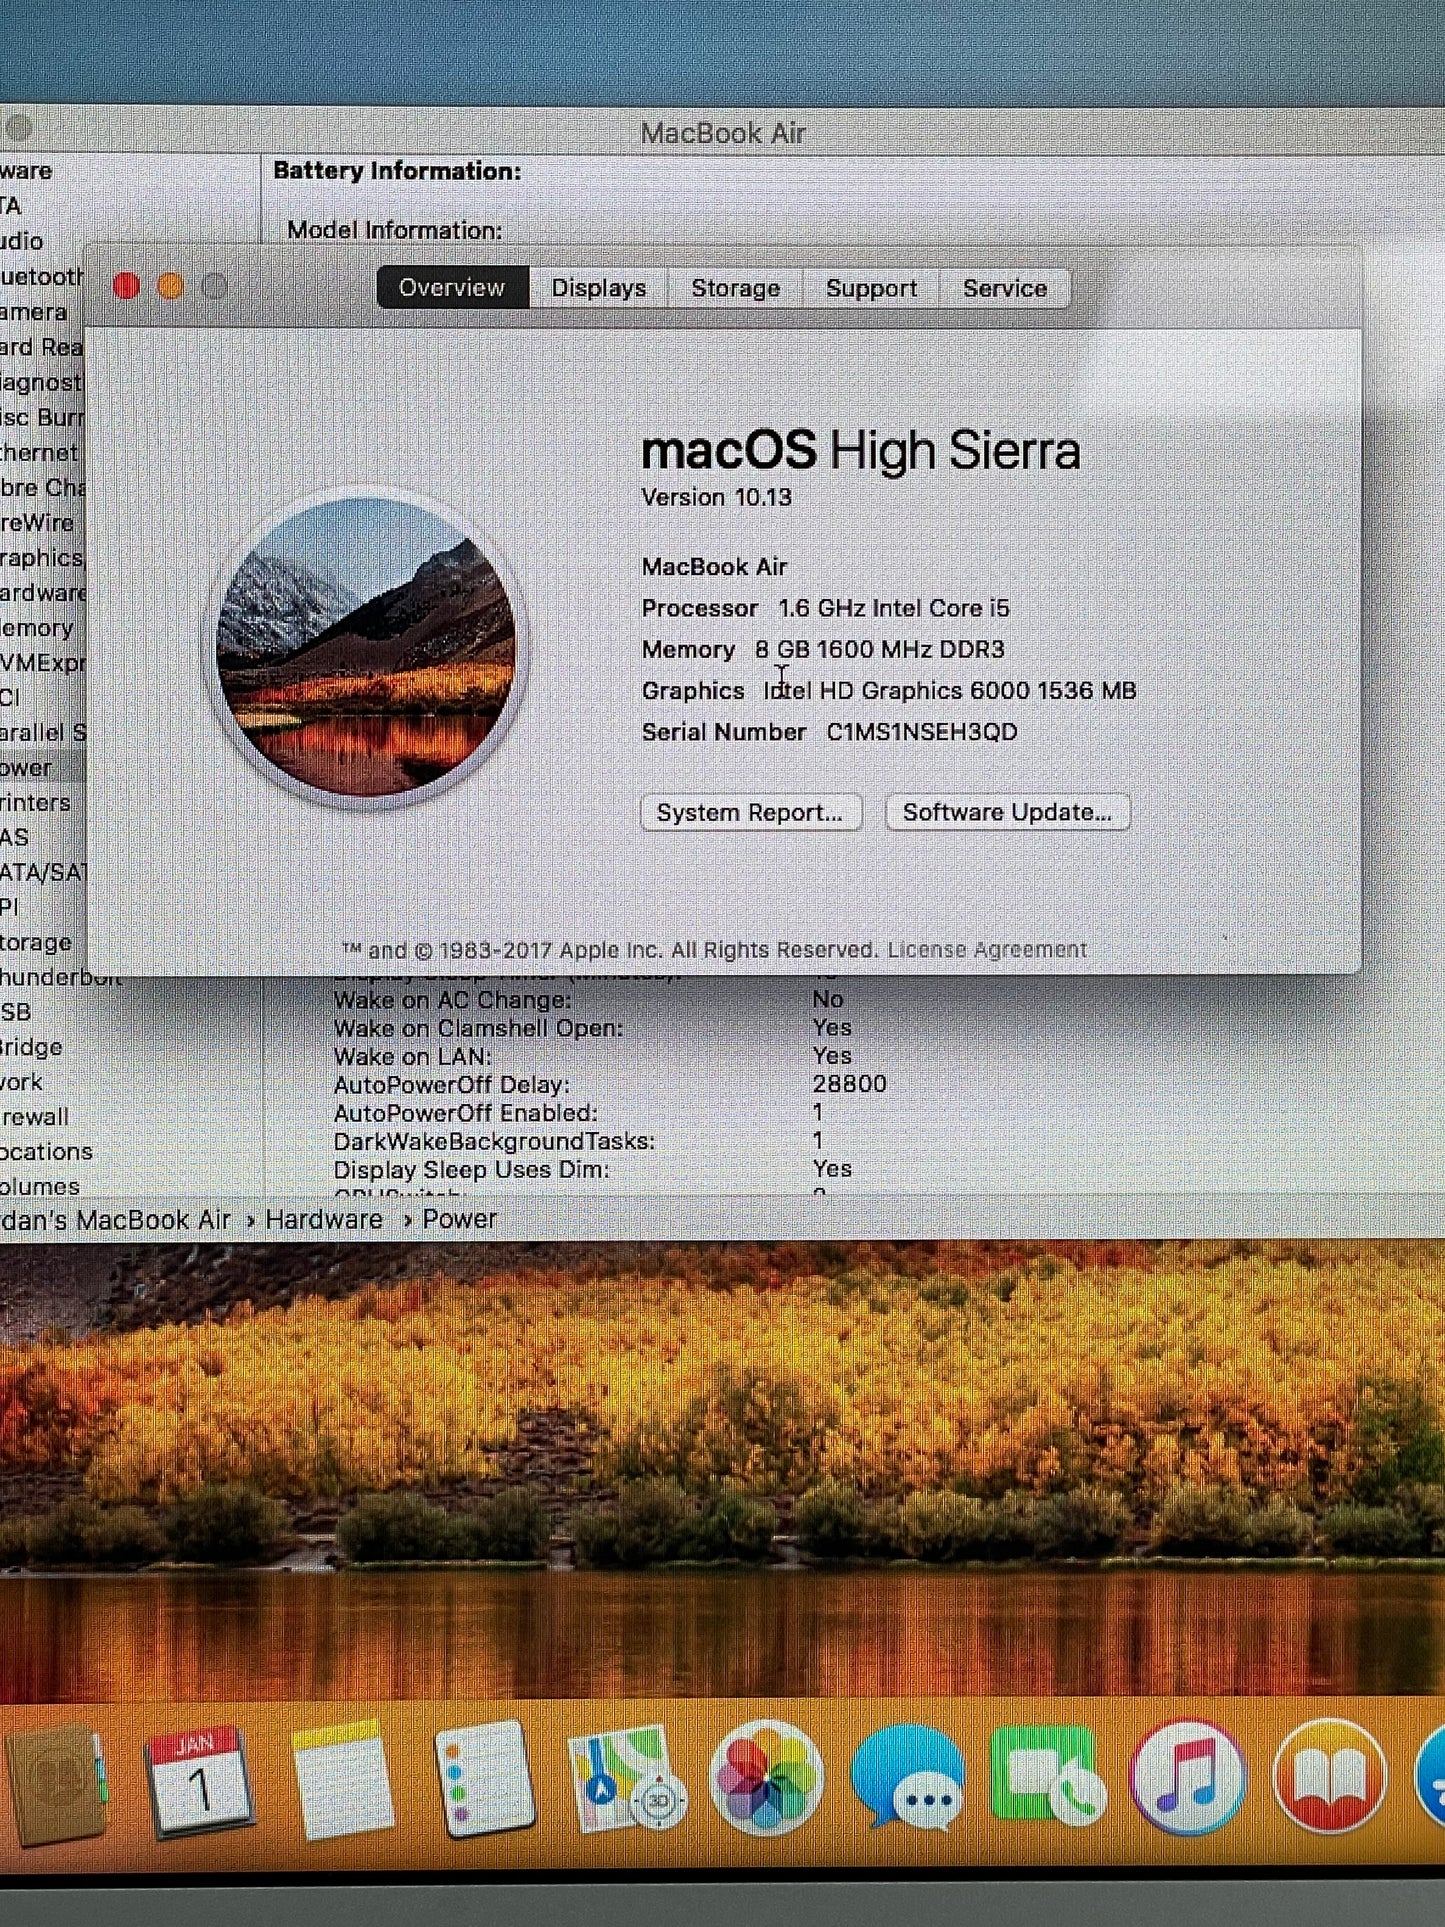Select Camera in System Report sidebar
Viewport: 1445px width, 1927px height.
34,312
